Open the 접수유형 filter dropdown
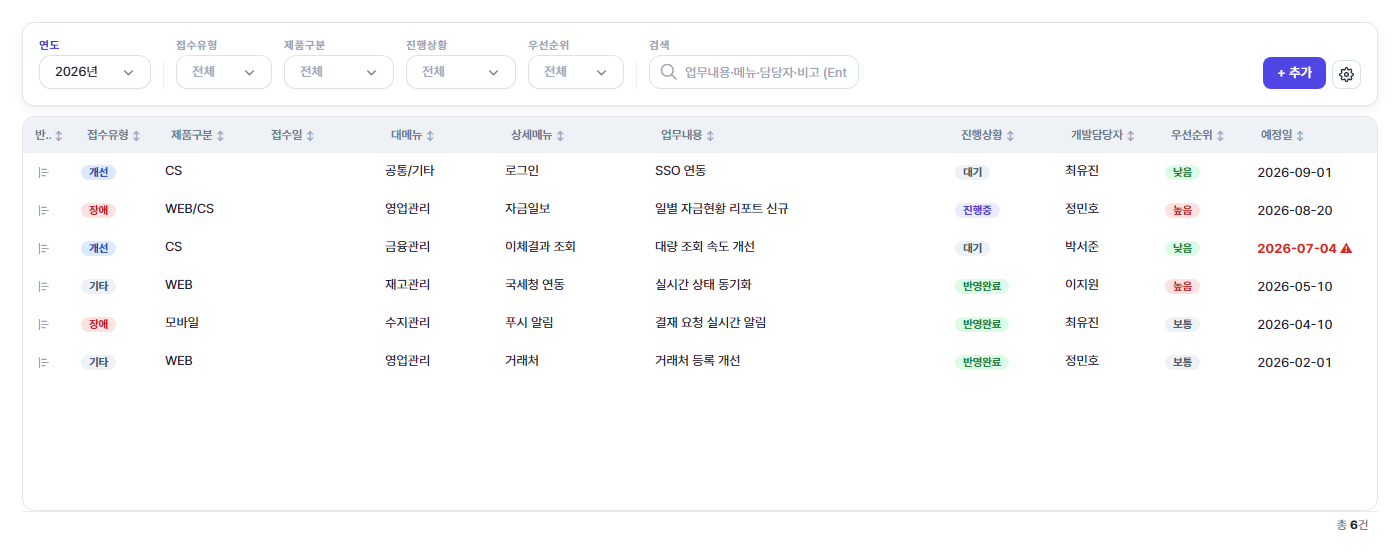1400x560 pixels. [224, 72]
